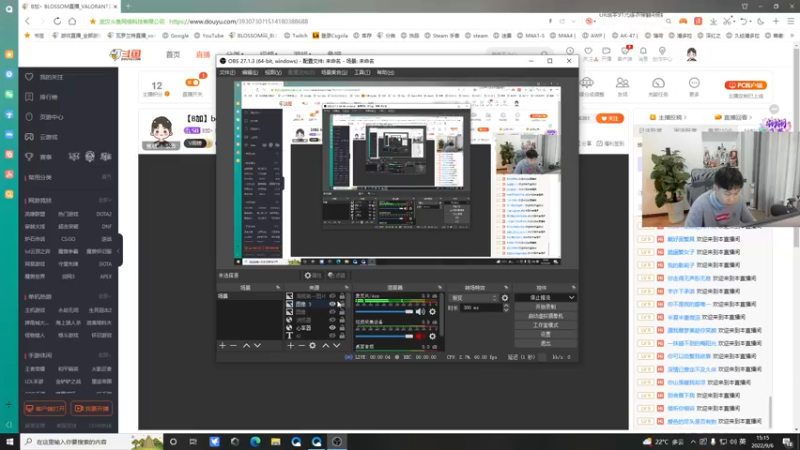This screenshot has height=450, width=800.
Task: Open 云游戏 in Douyu sidebar
Action: pos(42,137)
